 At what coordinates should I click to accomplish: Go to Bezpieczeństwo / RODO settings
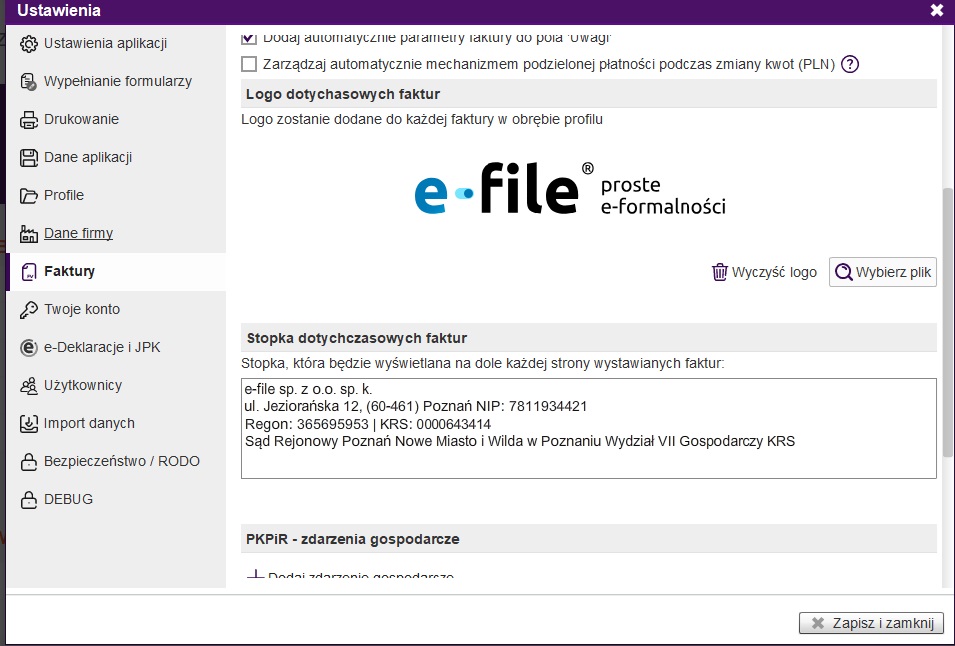121,461
